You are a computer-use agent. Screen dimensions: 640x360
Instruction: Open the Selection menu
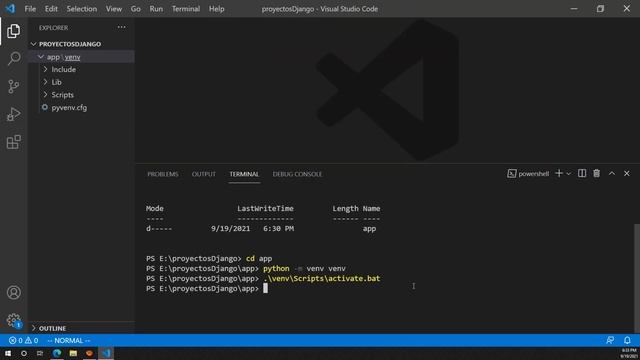[82, 9]
